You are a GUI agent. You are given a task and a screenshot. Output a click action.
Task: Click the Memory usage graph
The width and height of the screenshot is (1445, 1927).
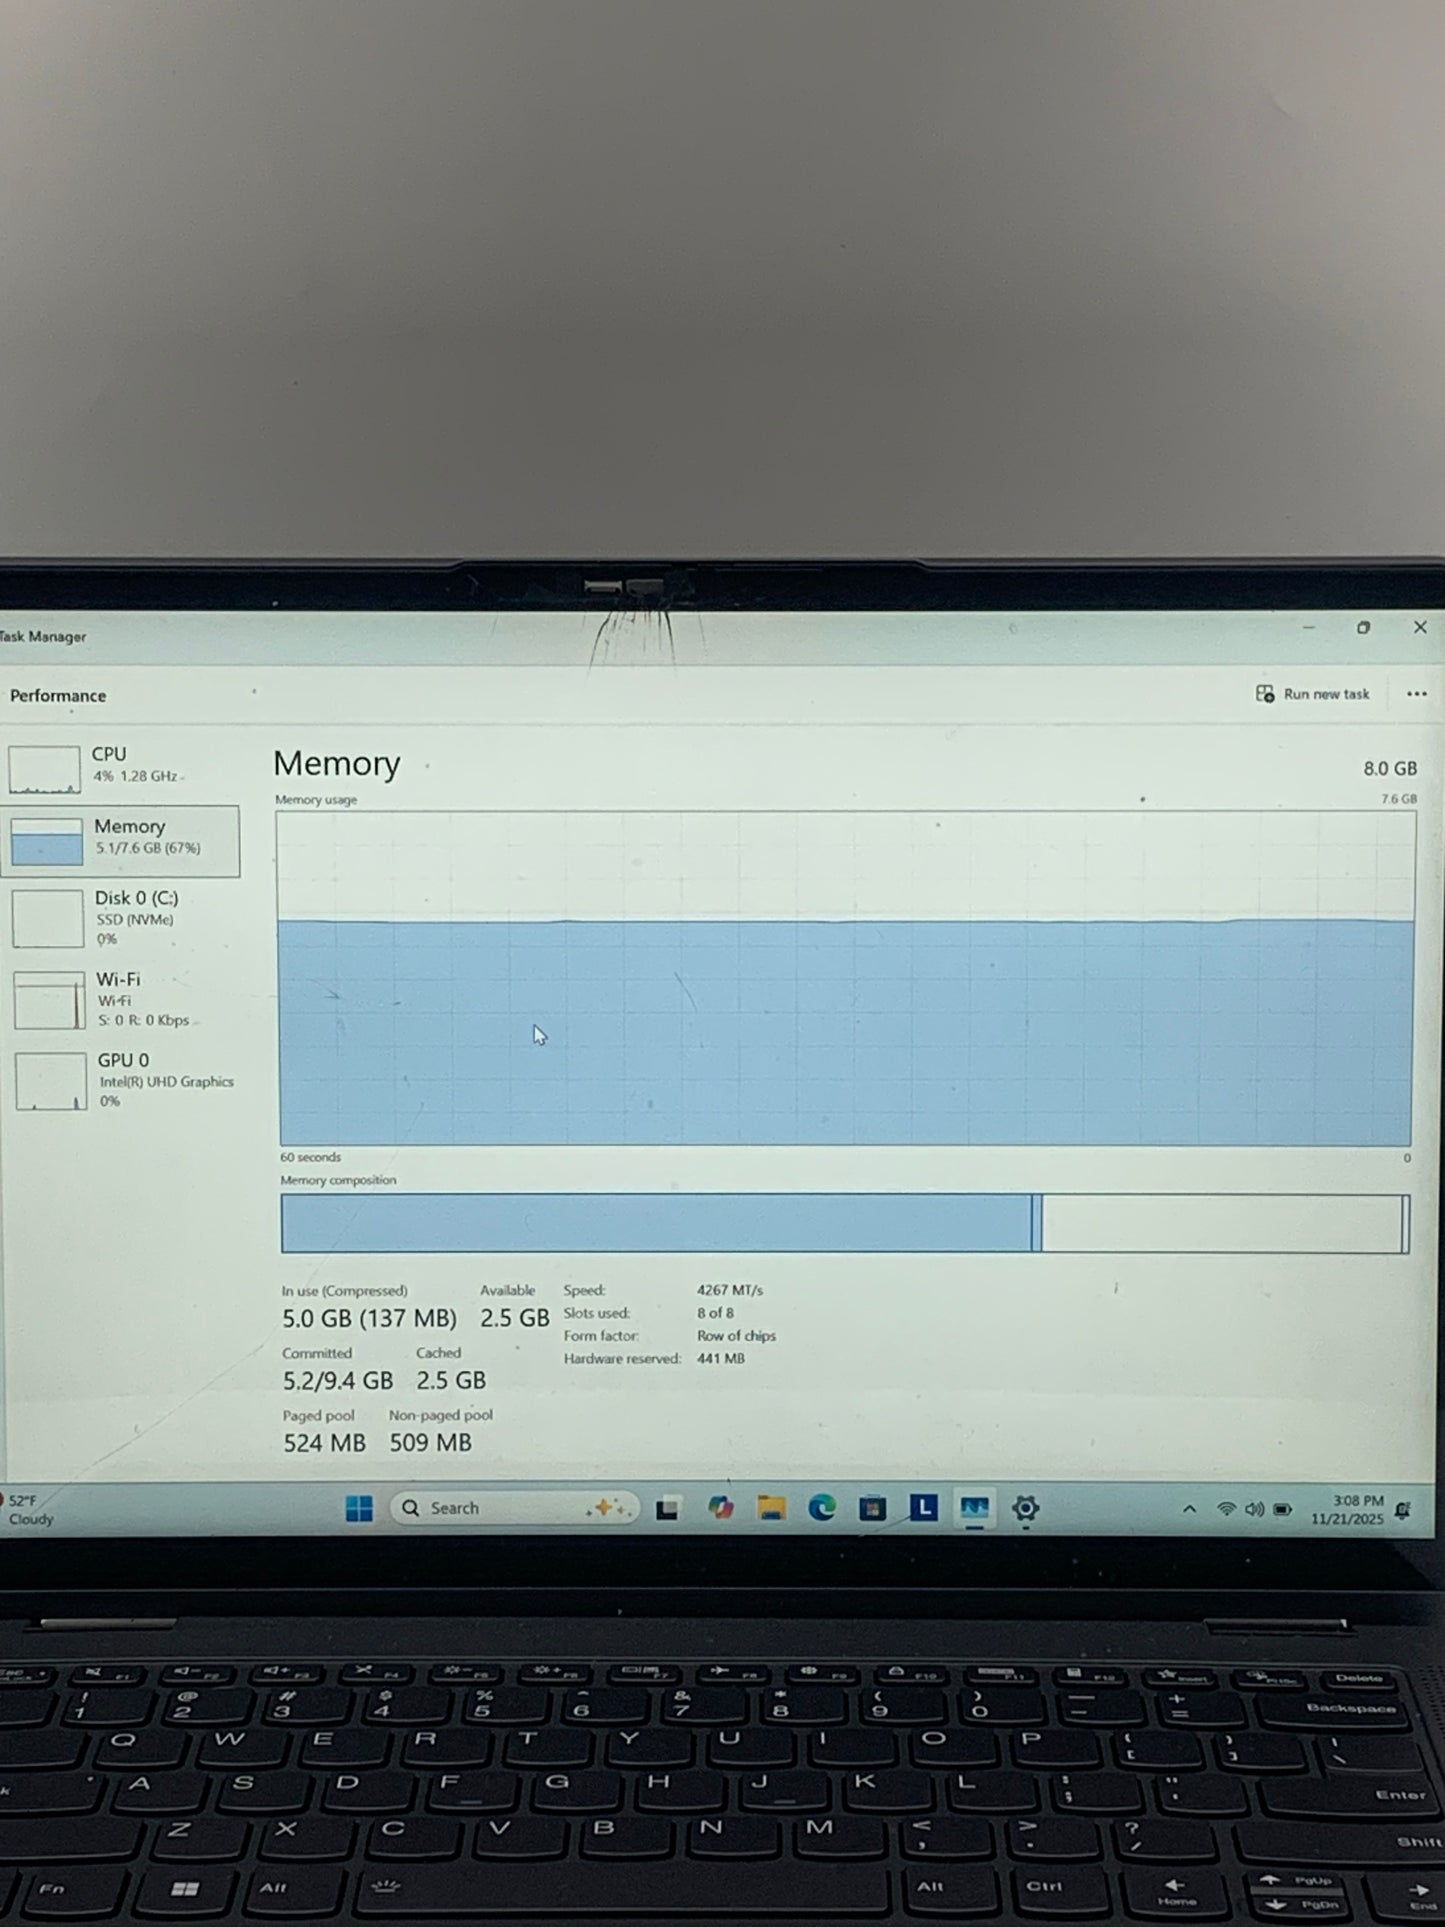[845, 978]
